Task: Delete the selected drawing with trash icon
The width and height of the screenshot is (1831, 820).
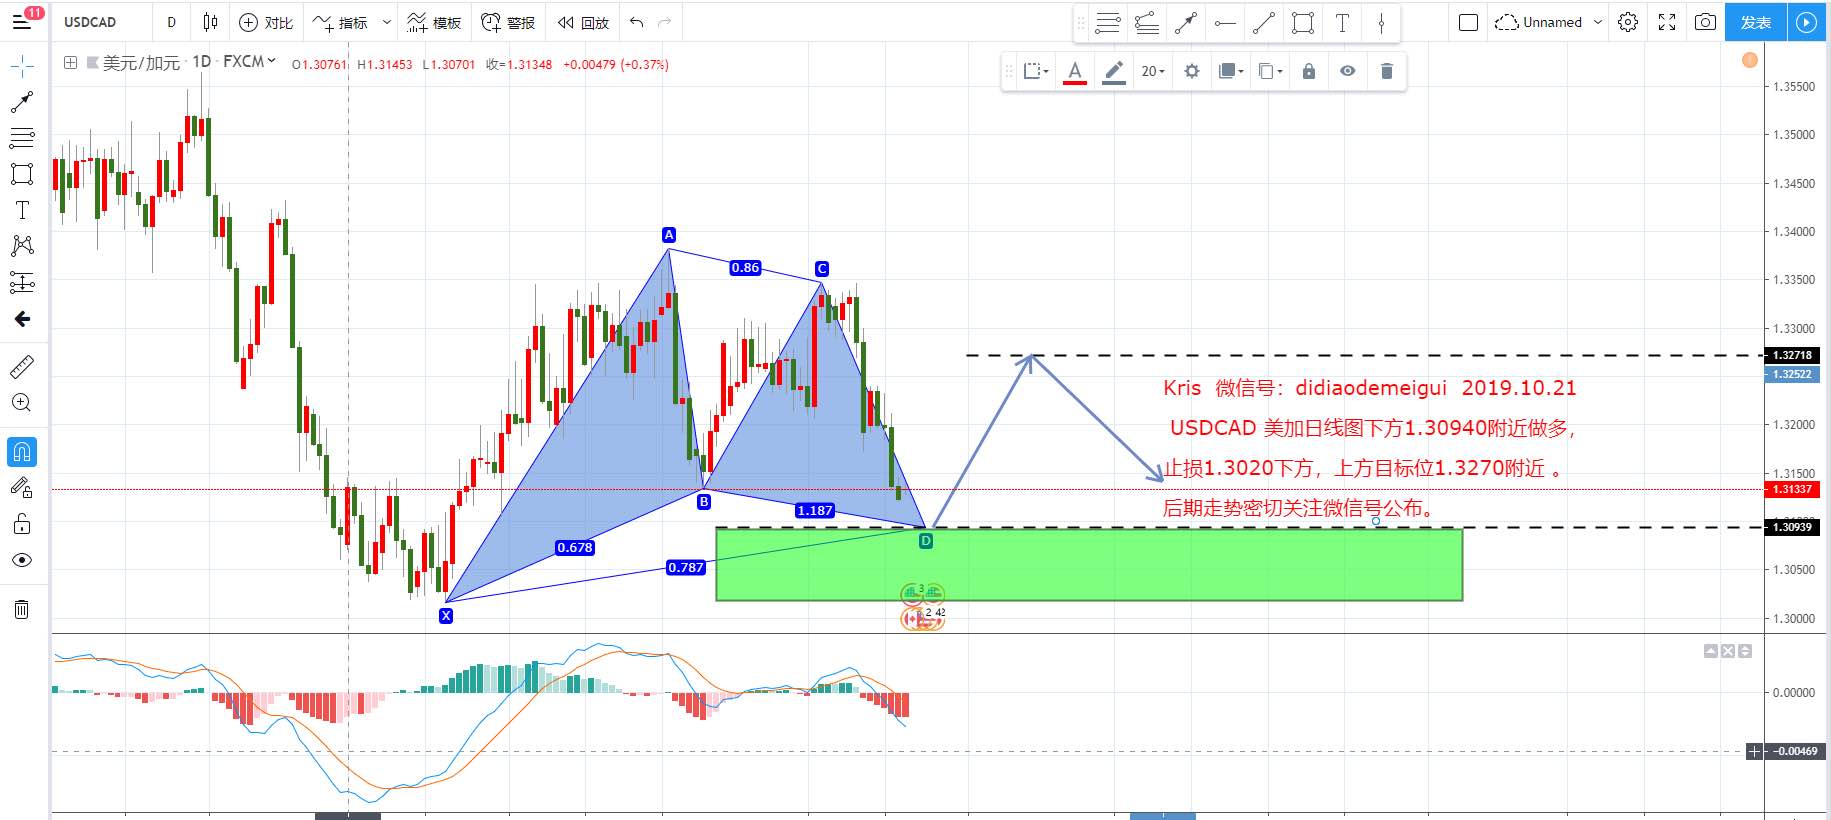Action: tap(1387, 71)
